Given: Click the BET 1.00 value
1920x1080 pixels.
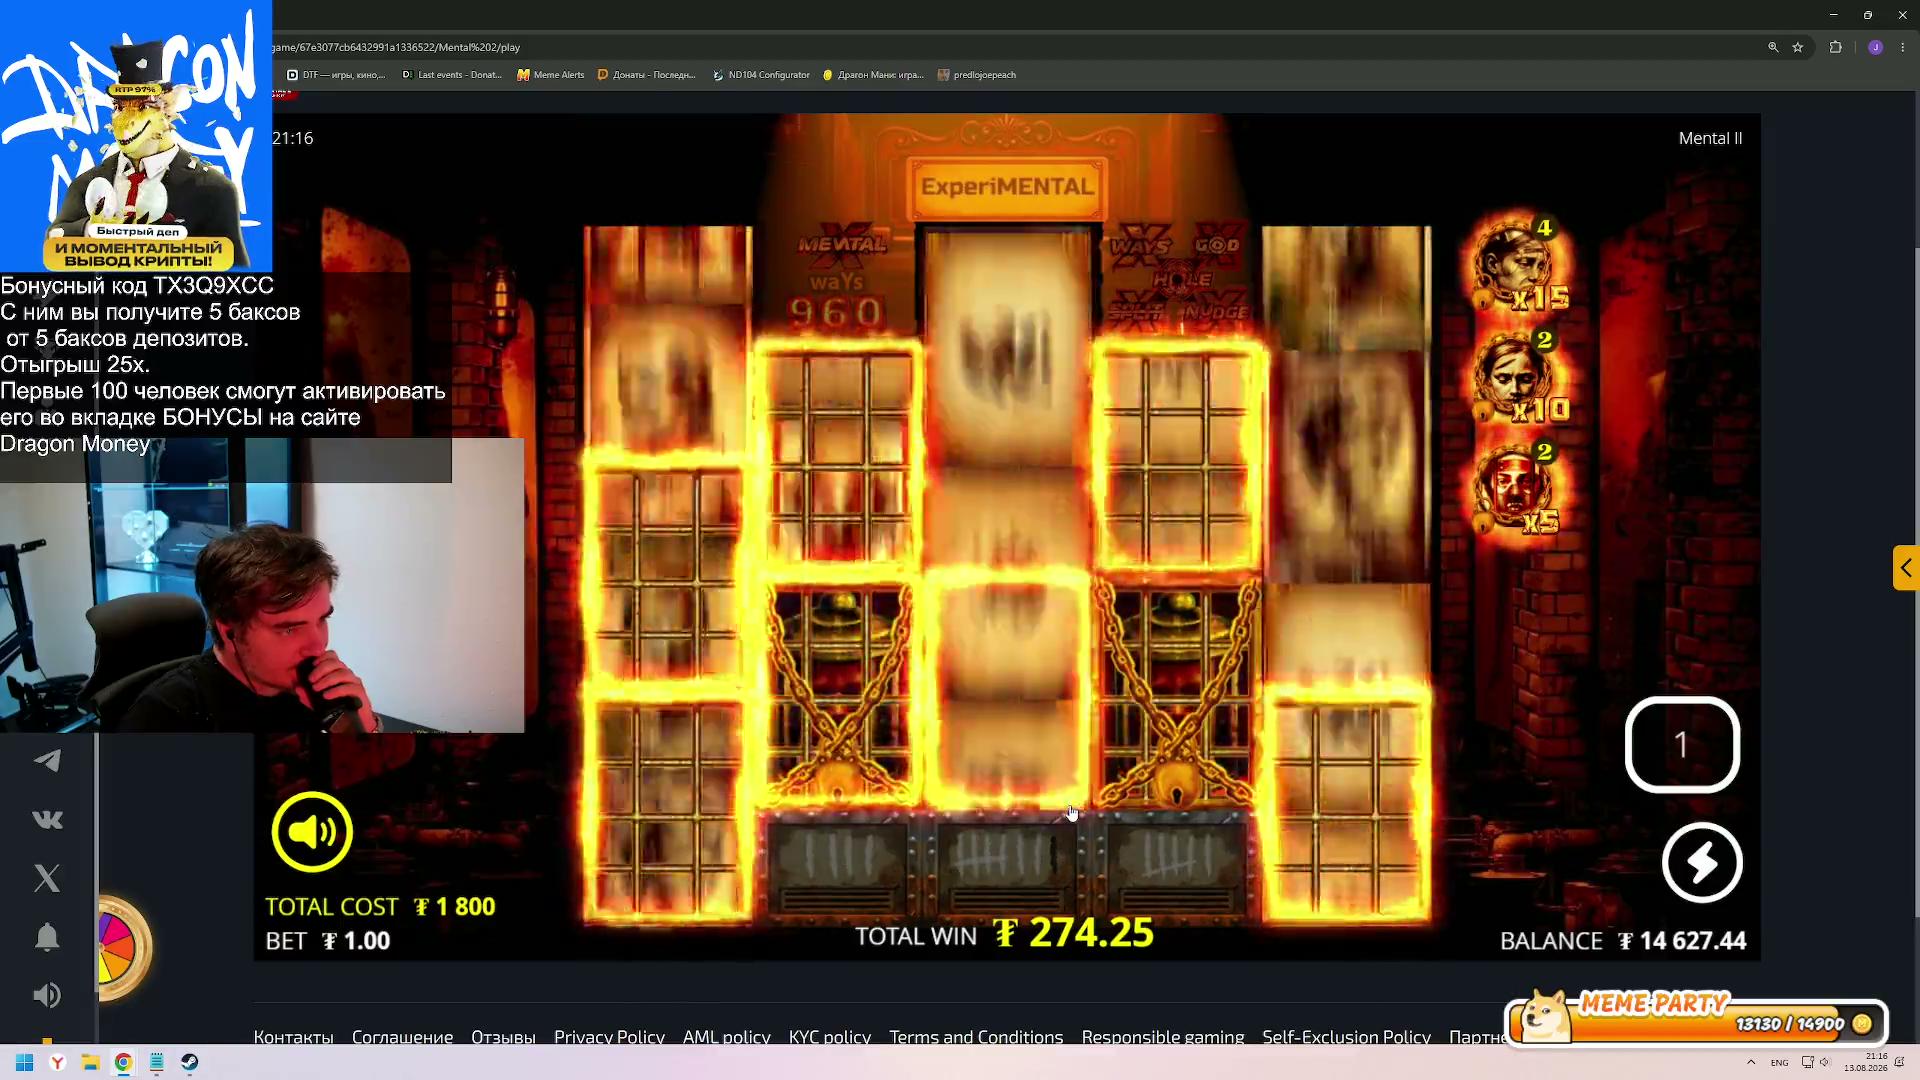Looking at the screenshot, I should coord(356,941).
